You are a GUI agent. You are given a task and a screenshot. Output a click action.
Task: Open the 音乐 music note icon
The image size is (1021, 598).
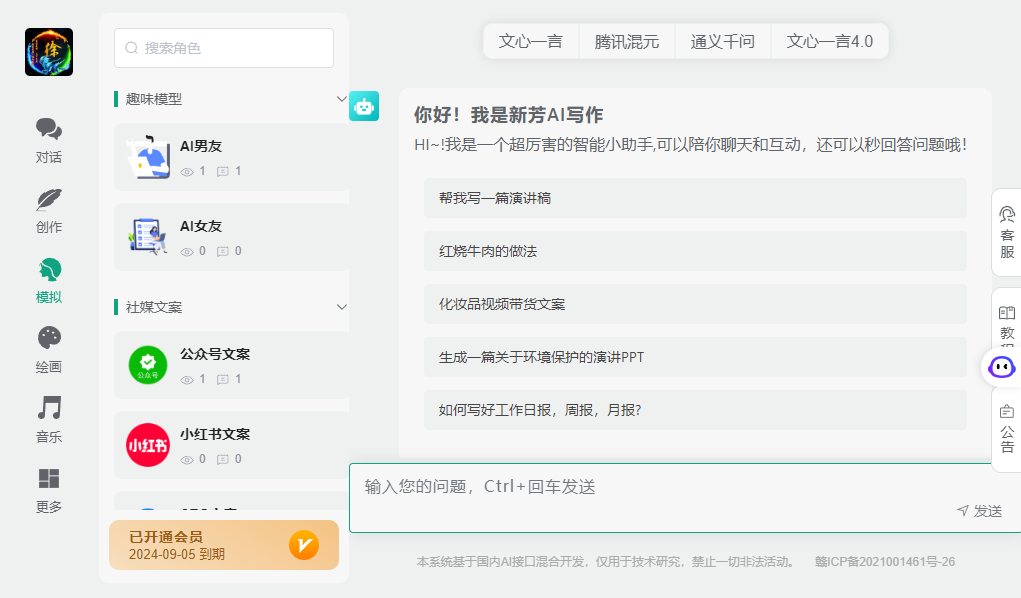click(x=48, y=408)
